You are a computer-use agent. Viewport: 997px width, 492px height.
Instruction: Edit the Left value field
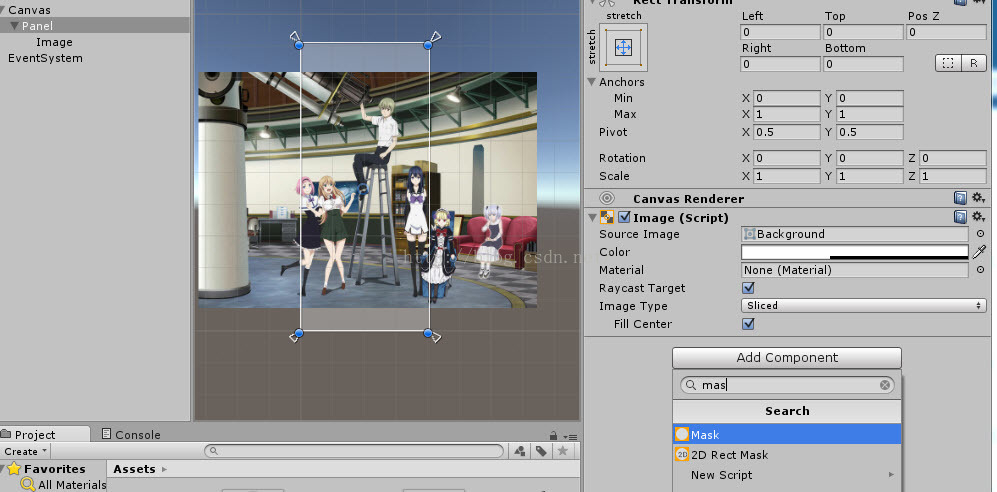point(780,32)
